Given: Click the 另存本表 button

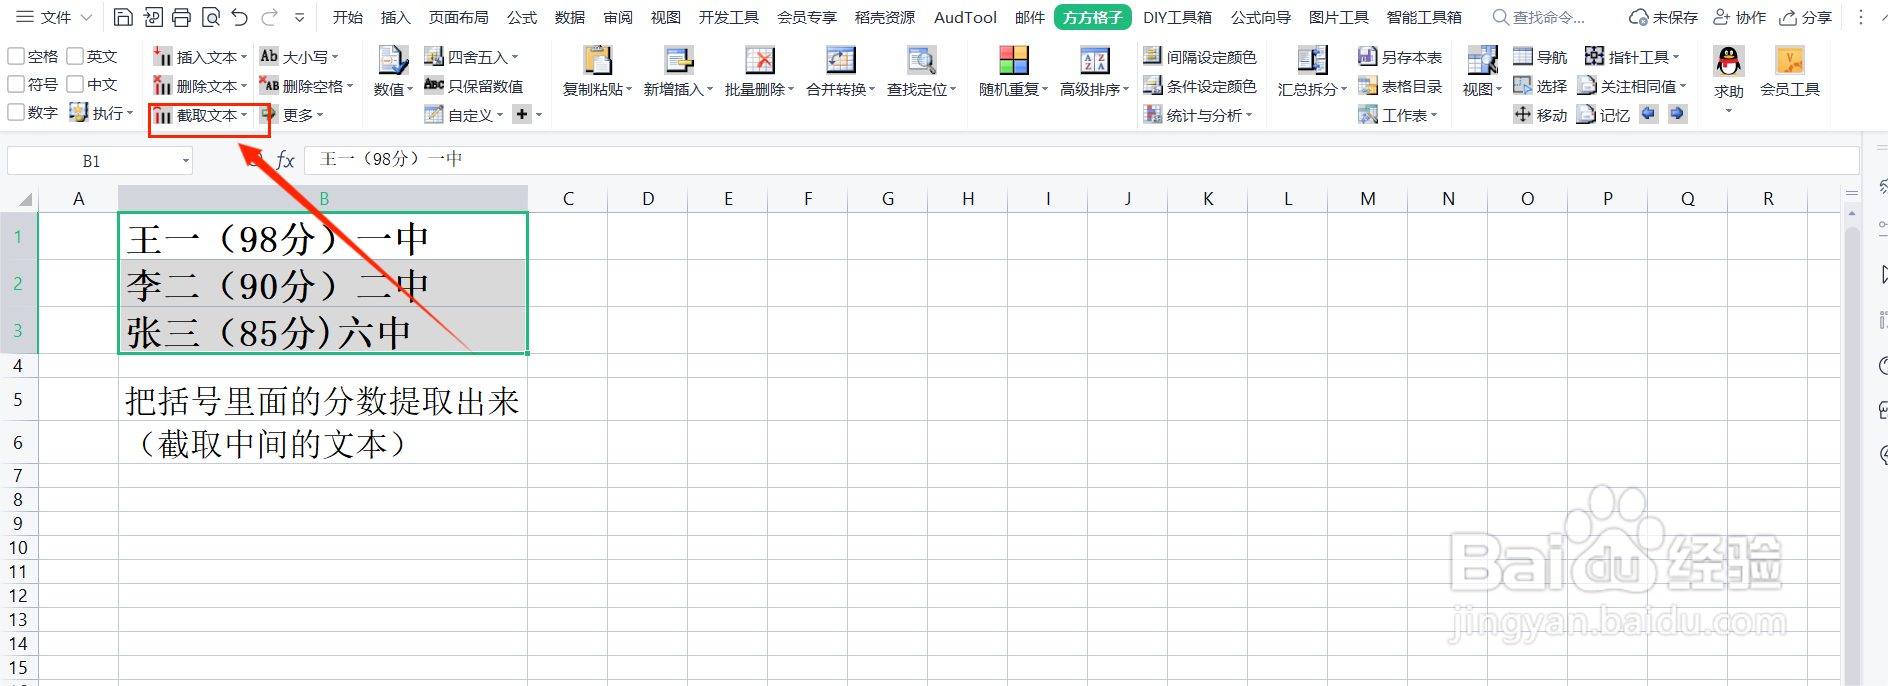Looking at the screenshot, I should (1400, 57).
